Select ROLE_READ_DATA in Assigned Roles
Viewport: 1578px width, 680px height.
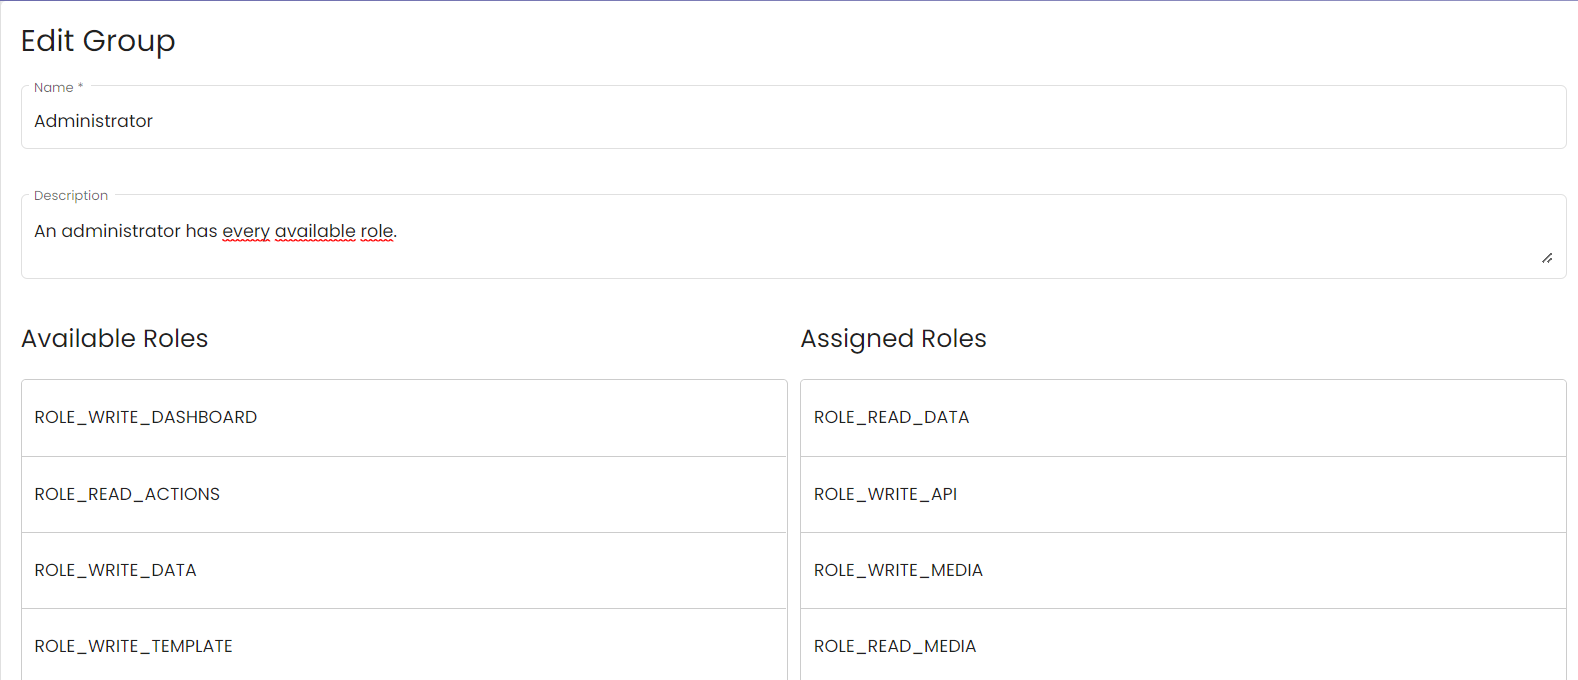(x=1183, y=418)
